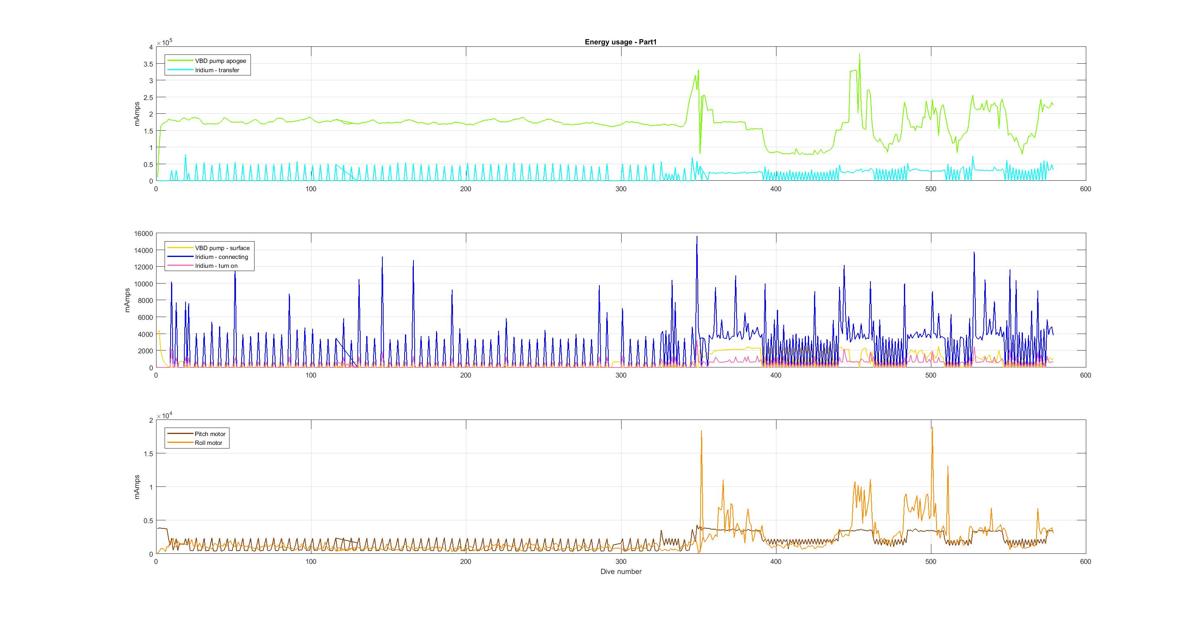Click the pink line sample for Iridium - turn on

[179, 265]
